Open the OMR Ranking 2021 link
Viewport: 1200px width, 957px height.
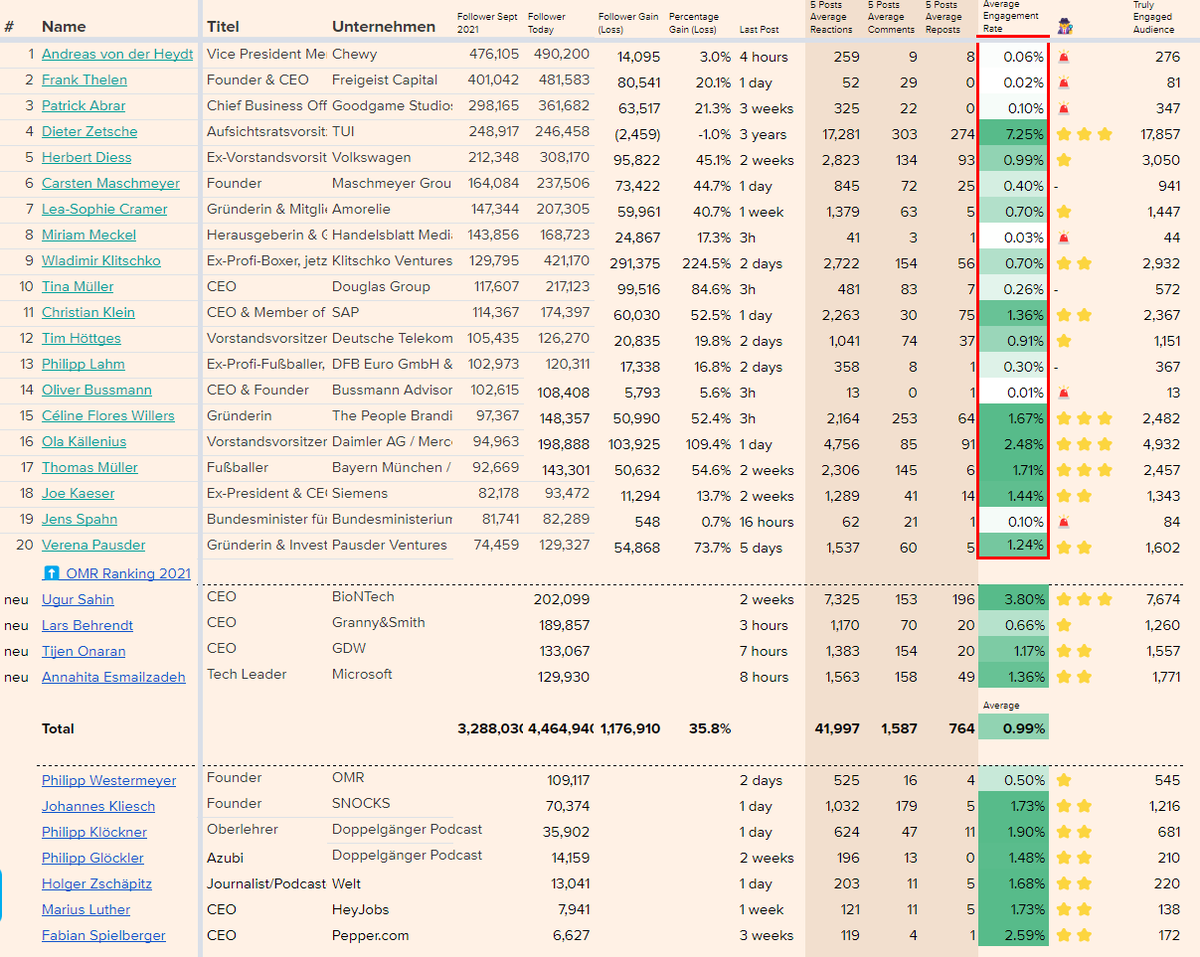coord(128,574)
